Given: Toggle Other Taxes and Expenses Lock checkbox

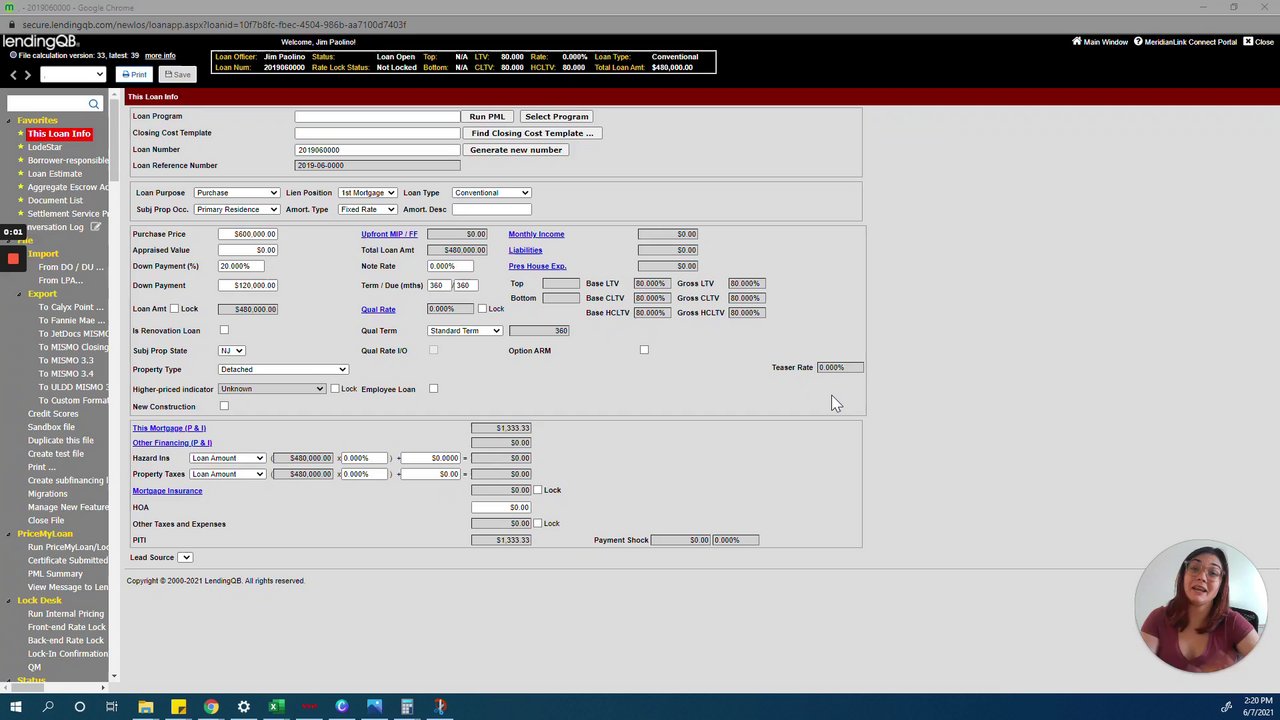Looking at the screenshot, I should pos(538,523).
